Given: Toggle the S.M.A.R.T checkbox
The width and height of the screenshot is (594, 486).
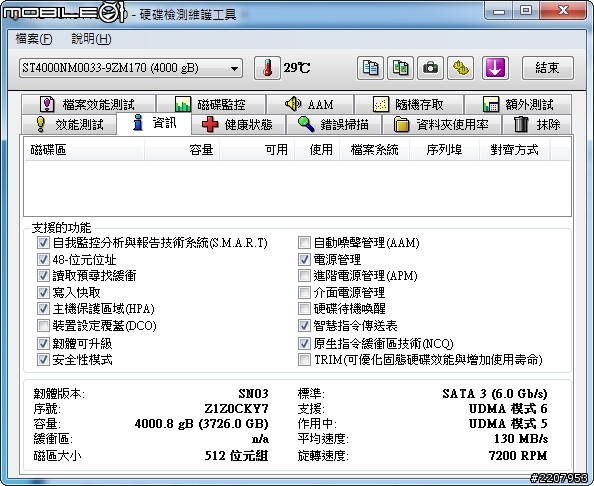Looking at the screenshot, I should tap(43, 242).
